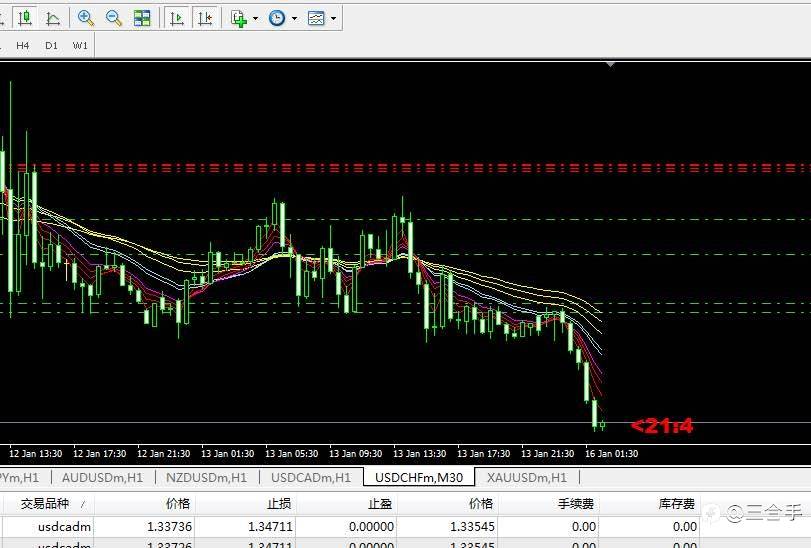Click the zoom out magnifier

click(113, 18)
